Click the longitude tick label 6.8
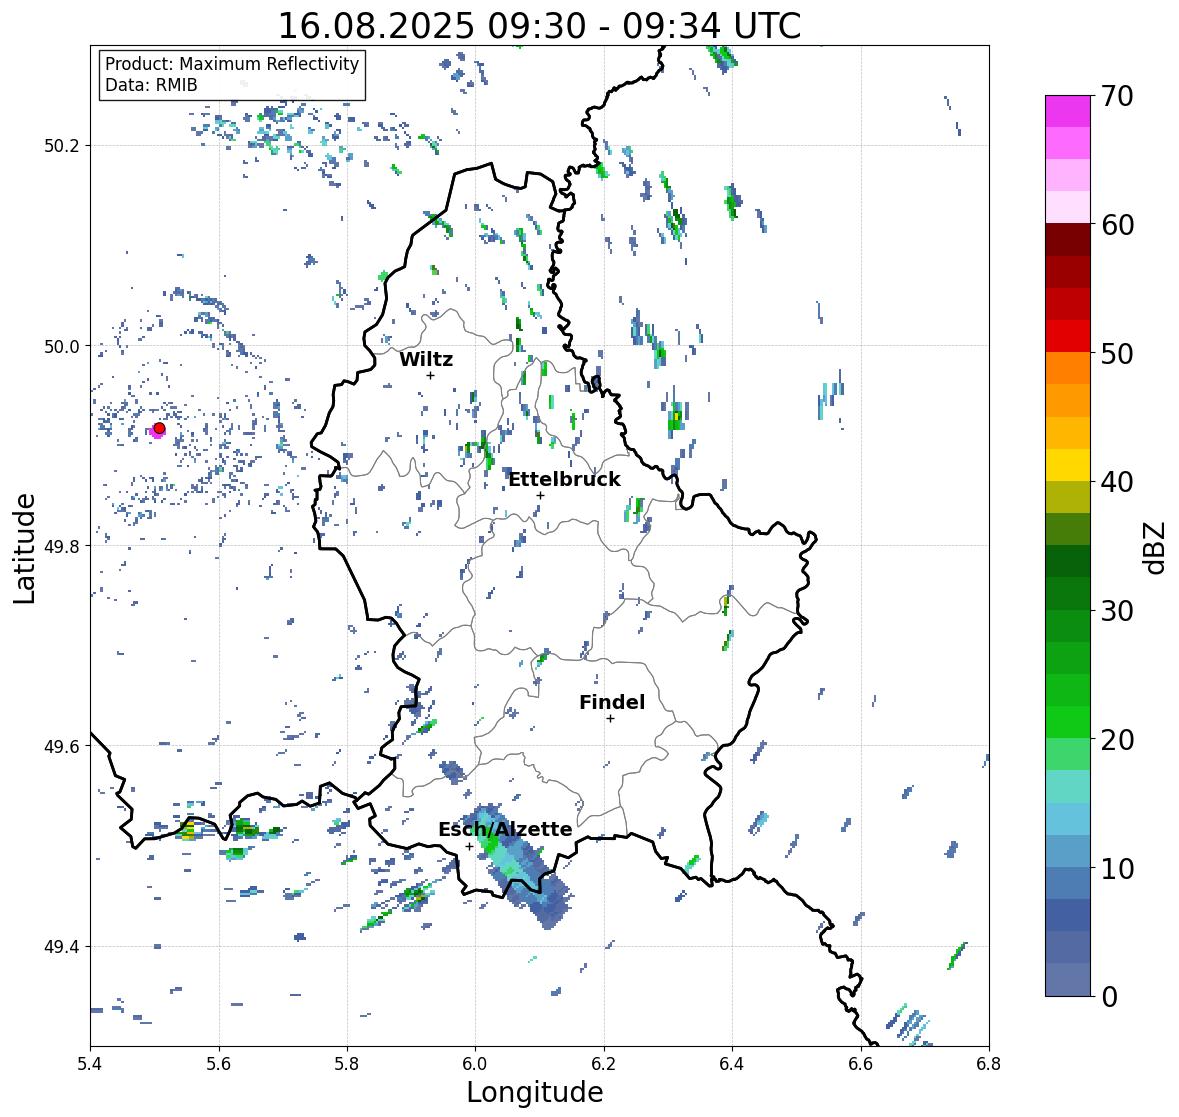Screen dimensions: 1179x1117 click(989, 1064)
